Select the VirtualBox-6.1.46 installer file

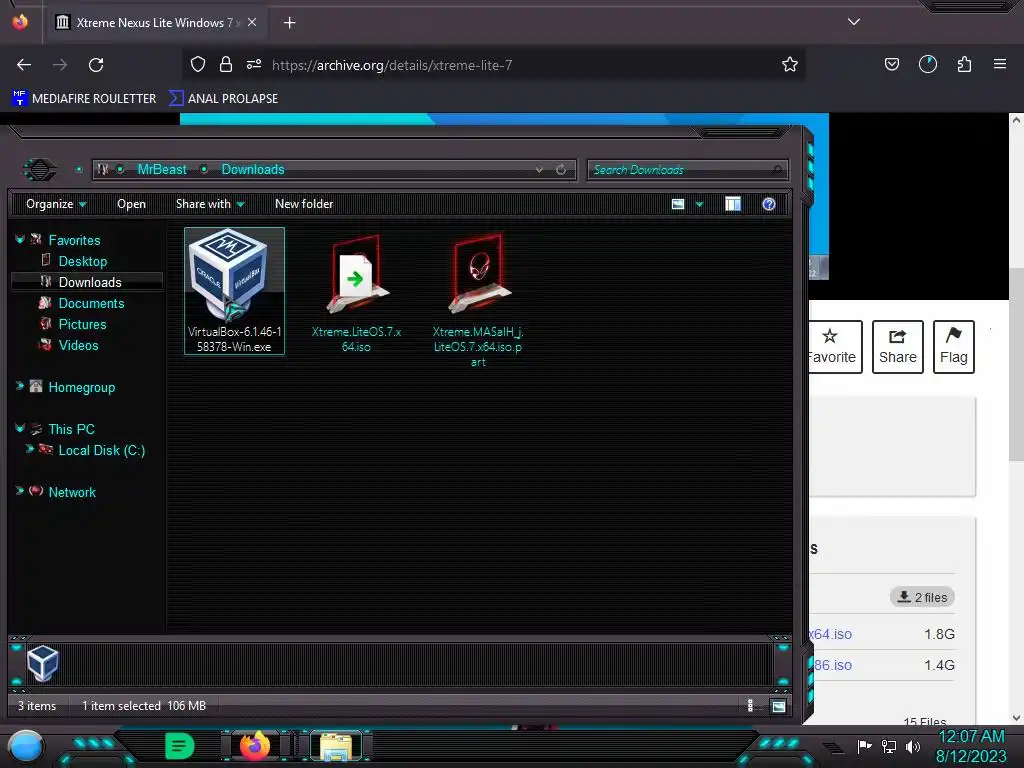click(x=234, y=291)
